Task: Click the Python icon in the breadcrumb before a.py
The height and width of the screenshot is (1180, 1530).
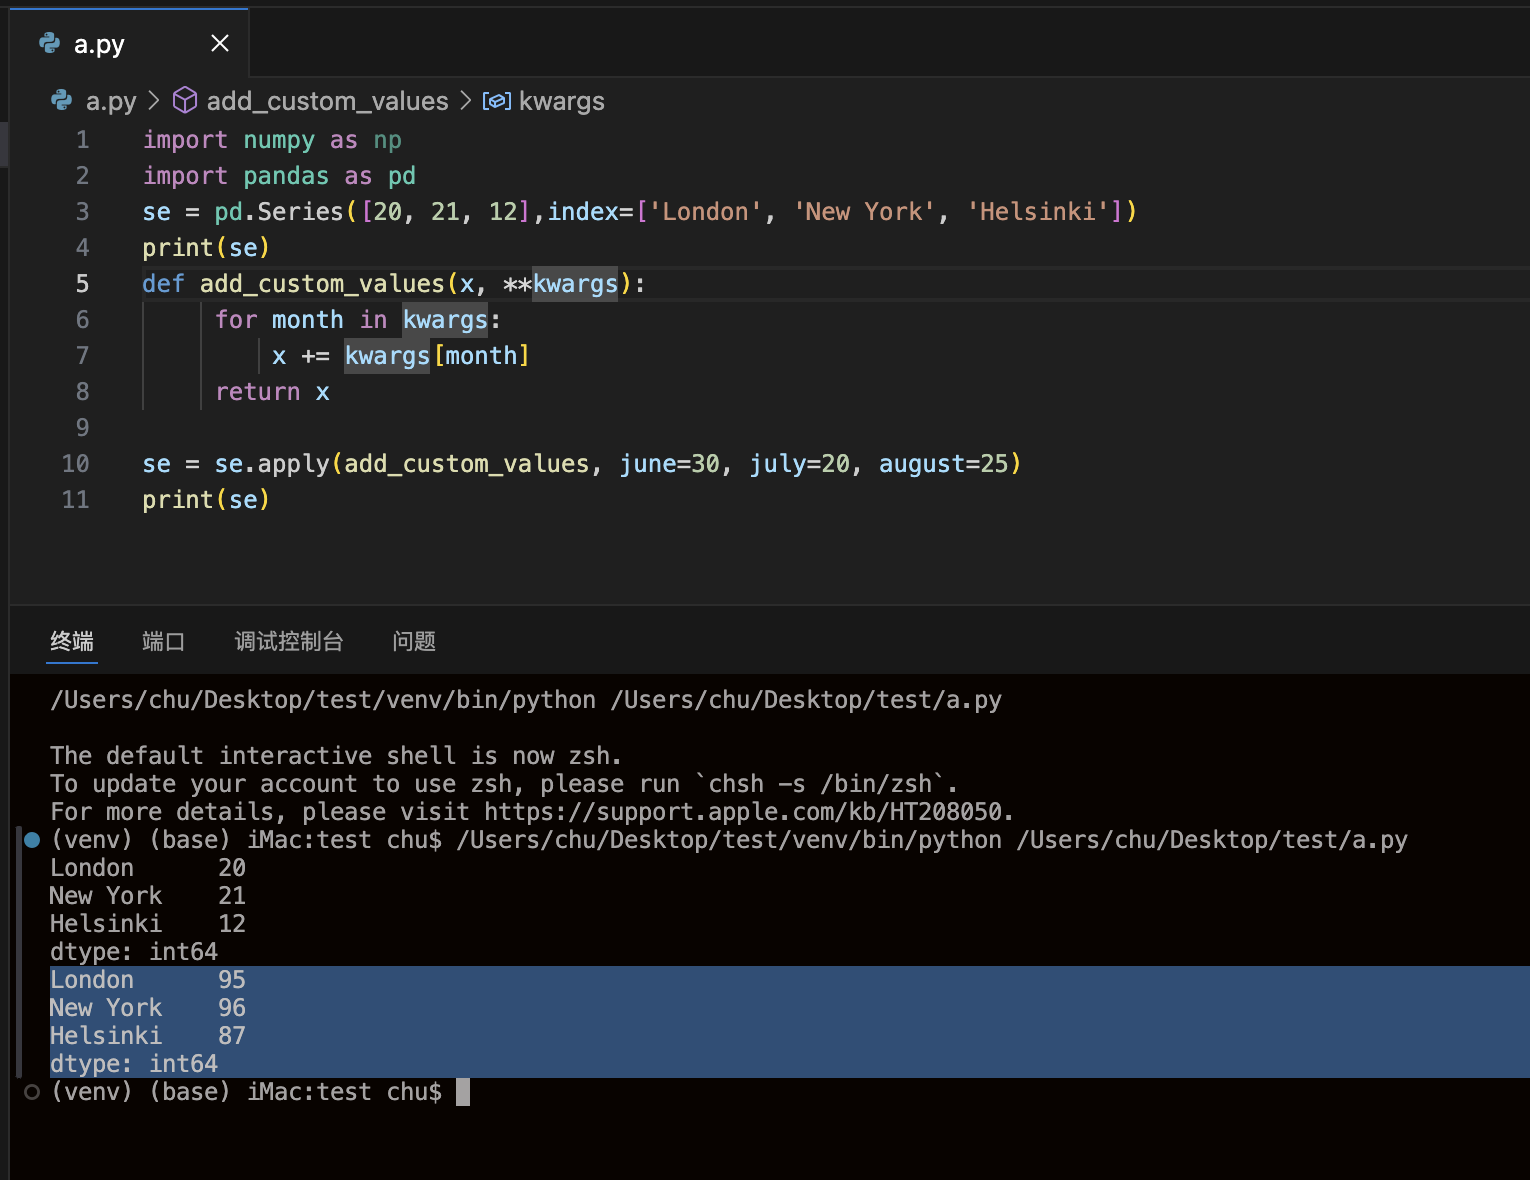Action: [x=60, y=100]
